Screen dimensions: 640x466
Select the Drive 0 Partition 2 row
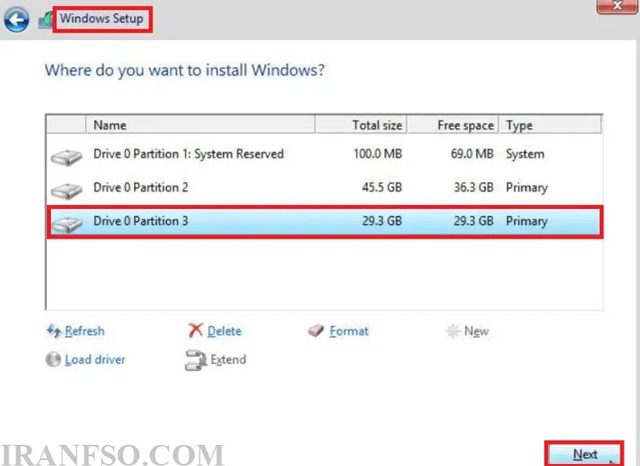pyautogui.click(x=324, y=188)
